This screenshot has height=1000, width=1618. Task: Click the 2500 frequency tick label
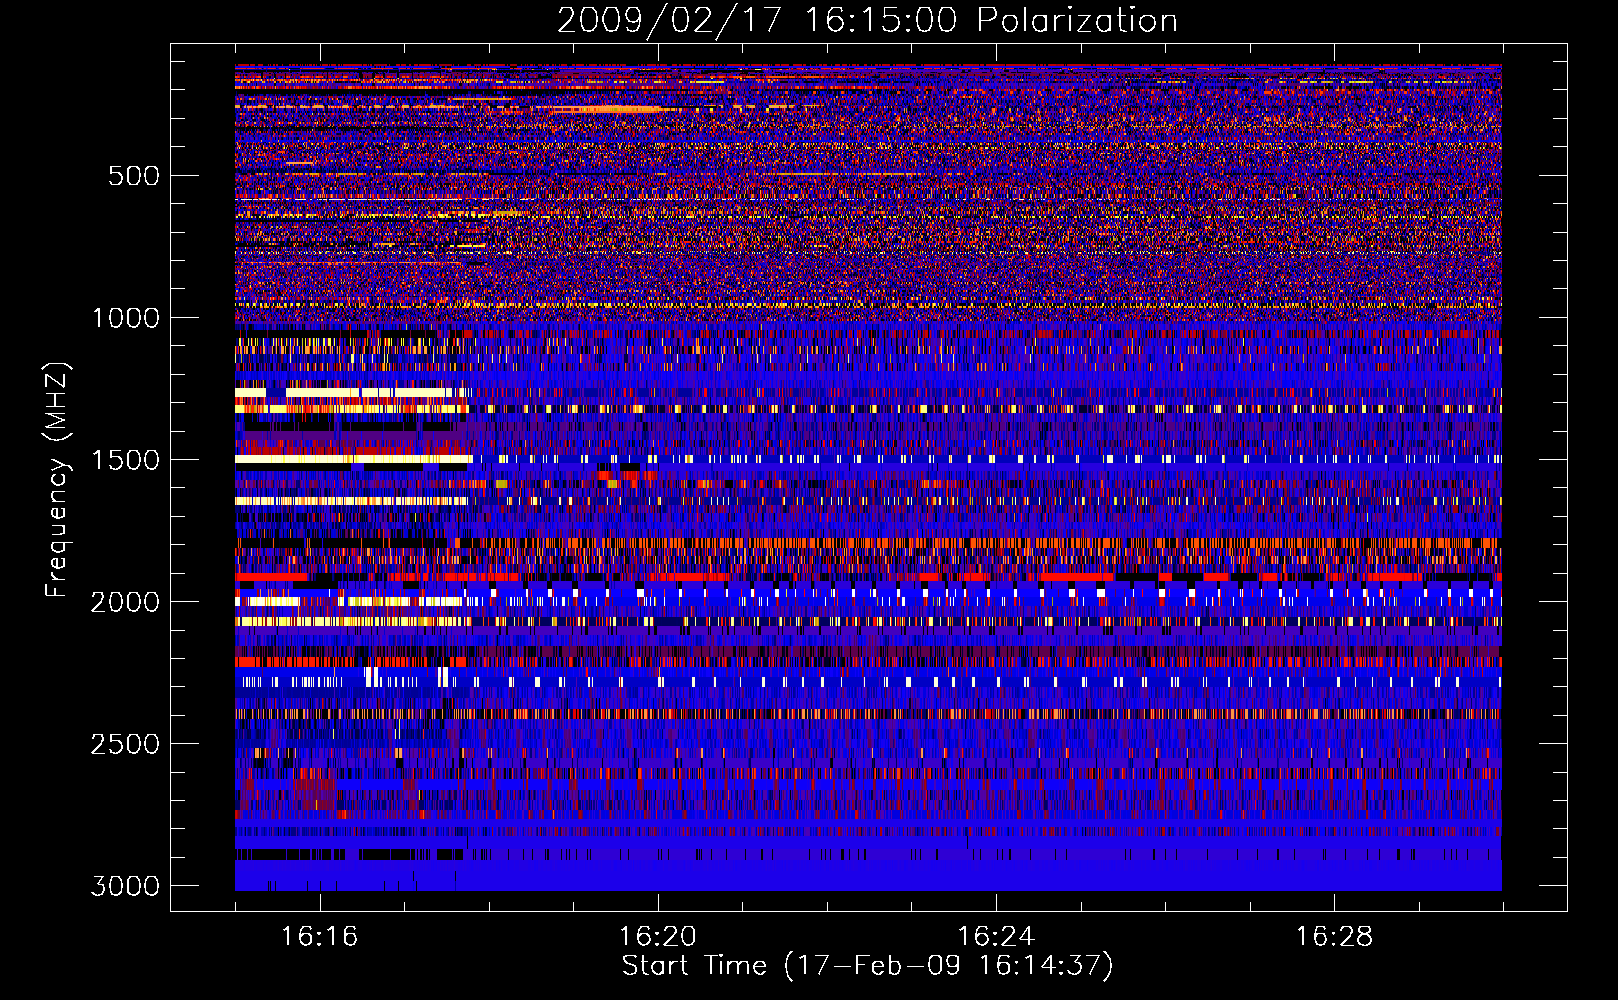coord(125,744)
